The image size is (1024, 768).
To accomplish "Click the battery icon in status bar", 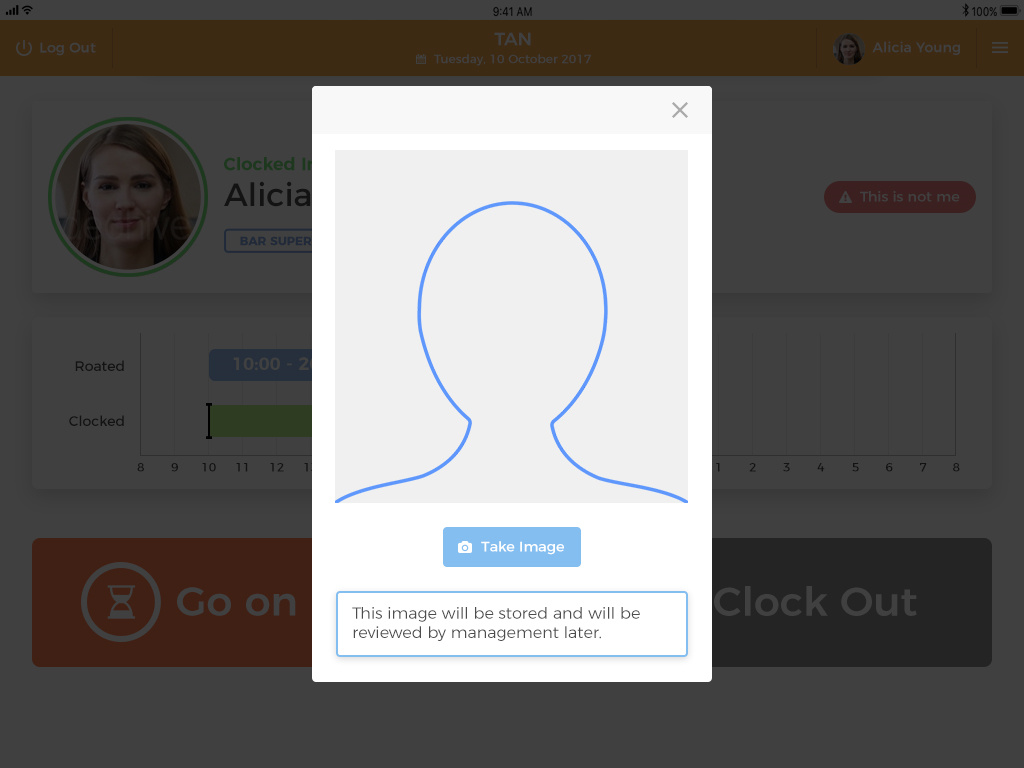I will [1008, 11].
